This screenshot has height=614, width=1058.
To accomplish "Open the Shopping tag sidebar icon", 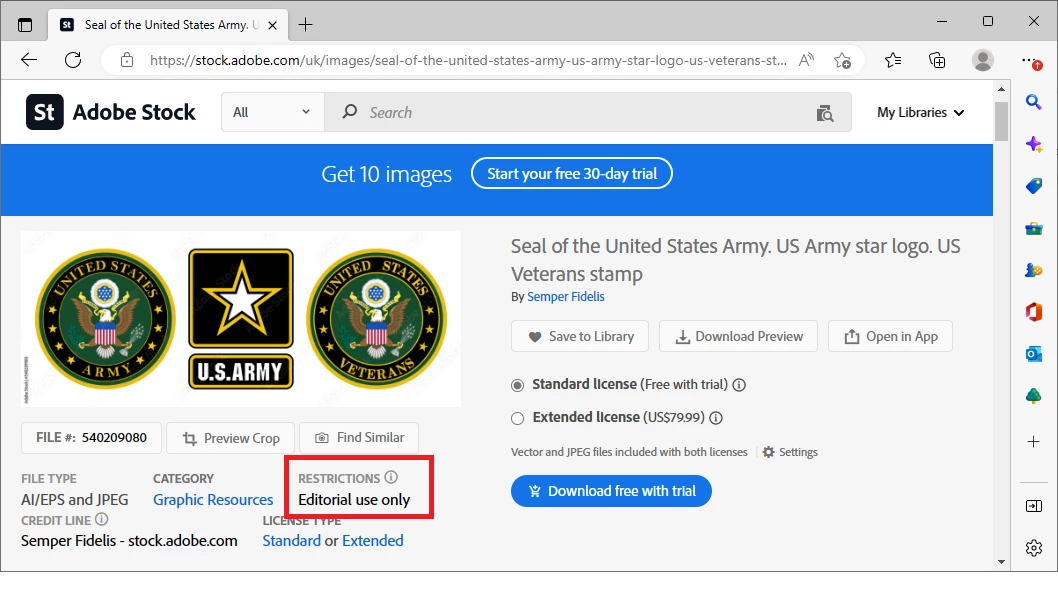I will pyautogui.click(x=1034, y=186).
